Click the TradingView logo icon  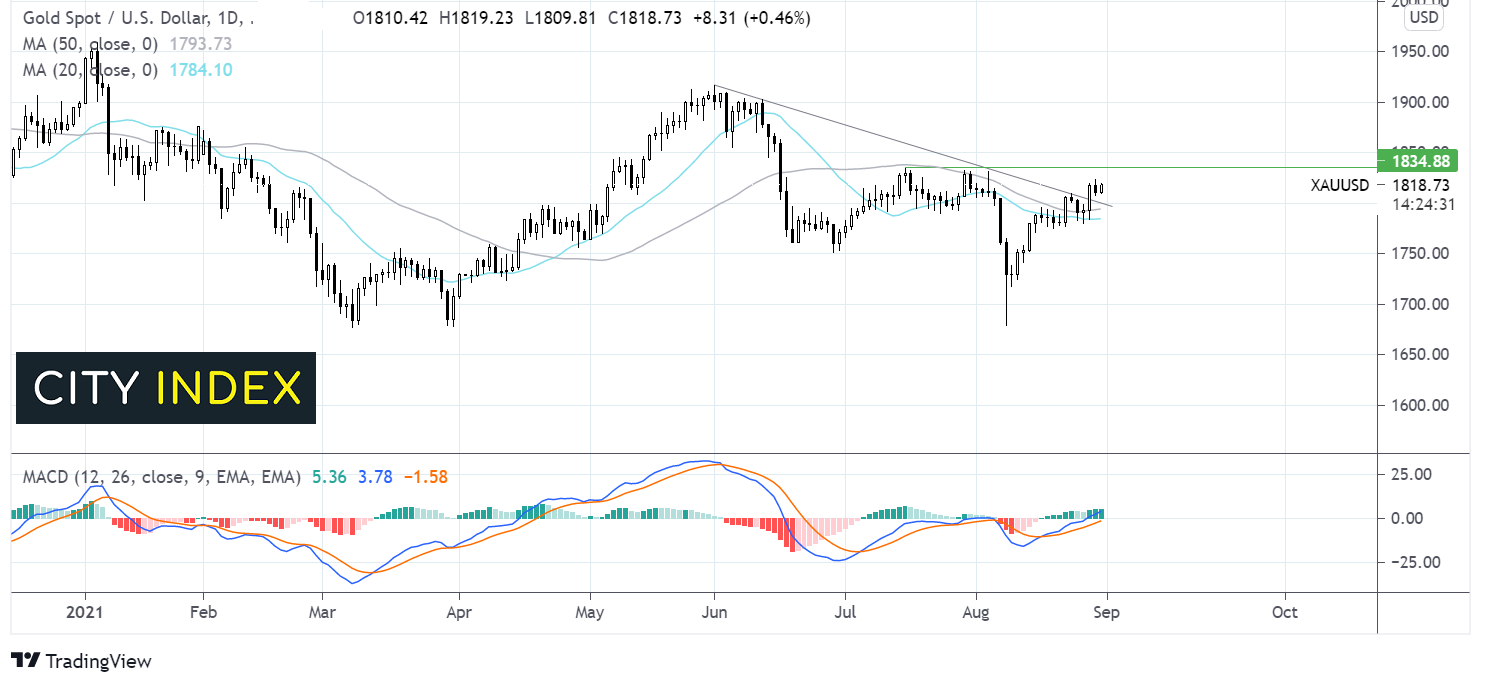pos(25,661)
